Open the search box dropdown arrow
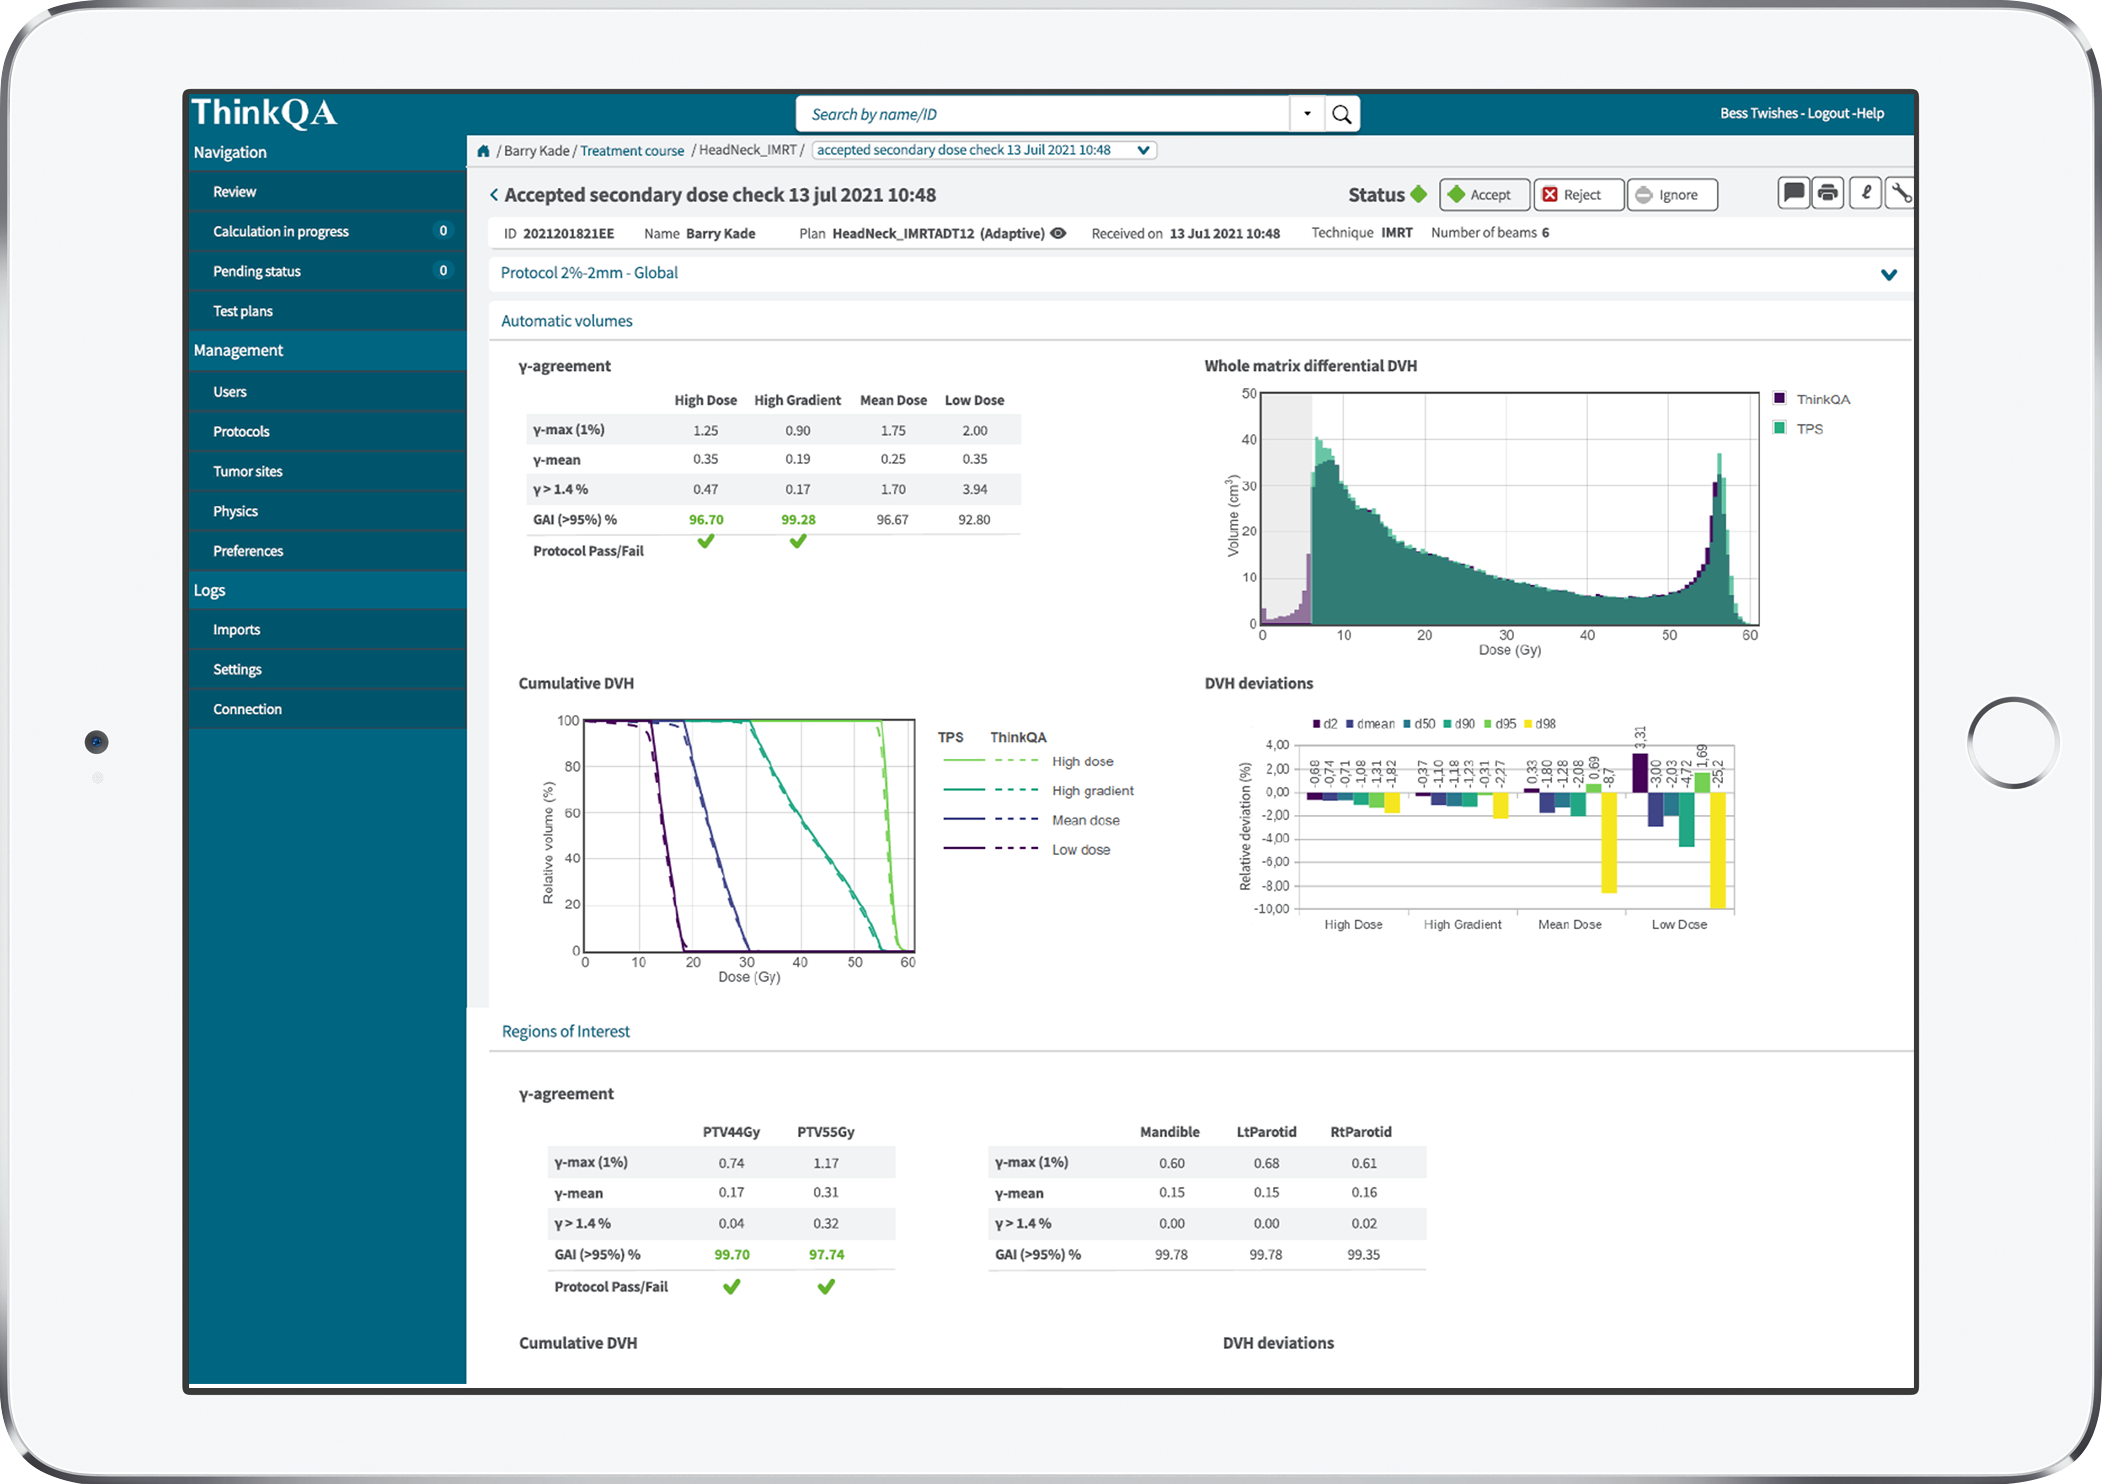Image resolution: width=2102 pixels, height=1484 pixels. tap(1307, 115)
